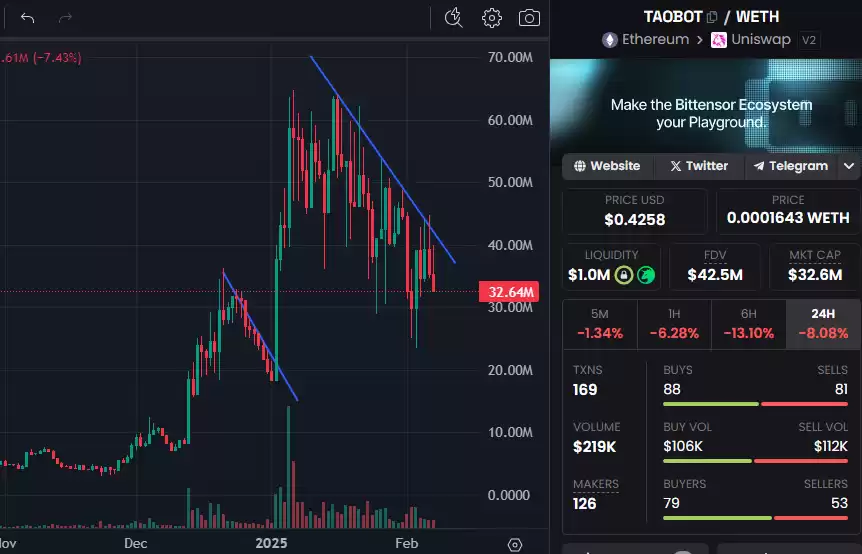Click the buy/sell volume ratio bar

(x=755, y=461)
